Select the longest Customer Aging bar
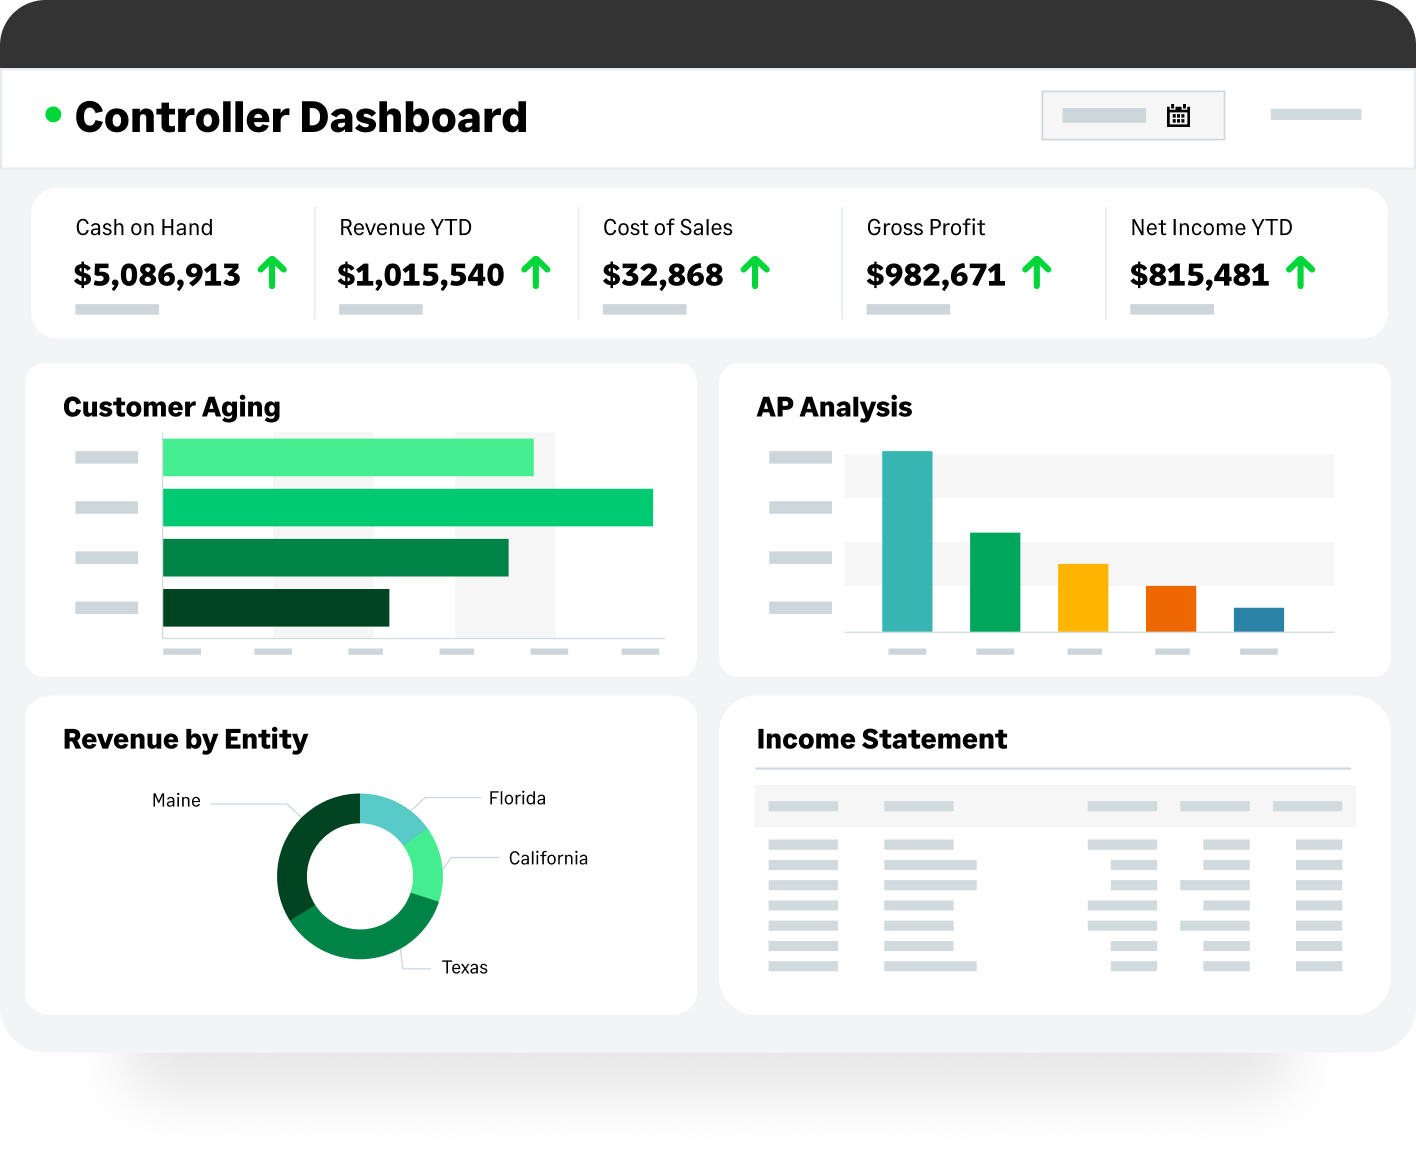This screenshot has height=1174, width=1416. (x=407, y=507)
